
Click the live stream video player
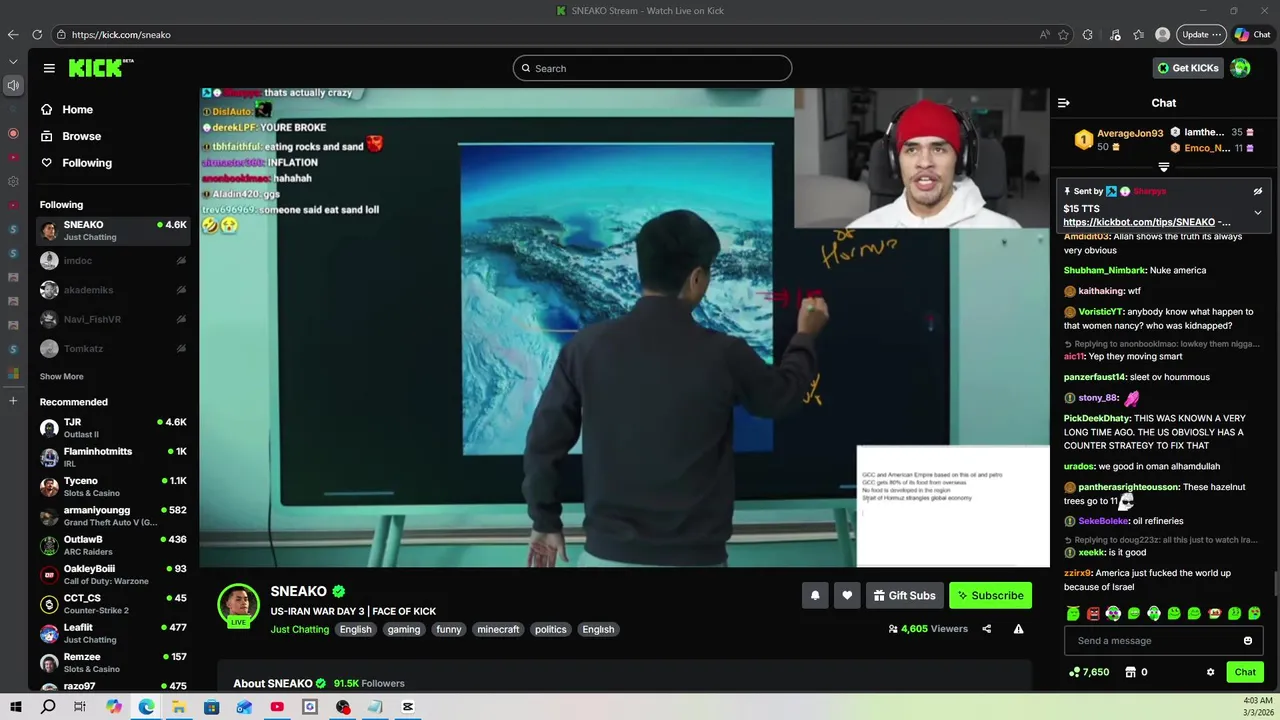click(x=624, y=327)
